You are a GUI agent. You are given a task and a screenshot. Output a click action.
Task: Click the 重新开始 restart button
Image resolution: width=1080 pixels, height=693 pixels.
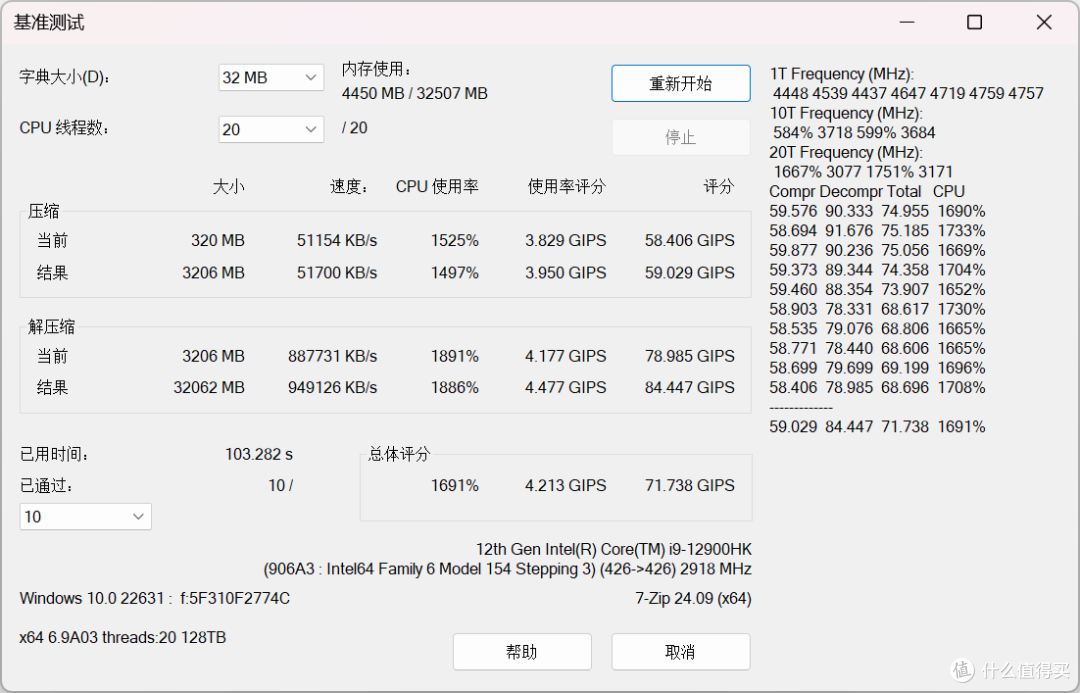(x=680, y=84)
